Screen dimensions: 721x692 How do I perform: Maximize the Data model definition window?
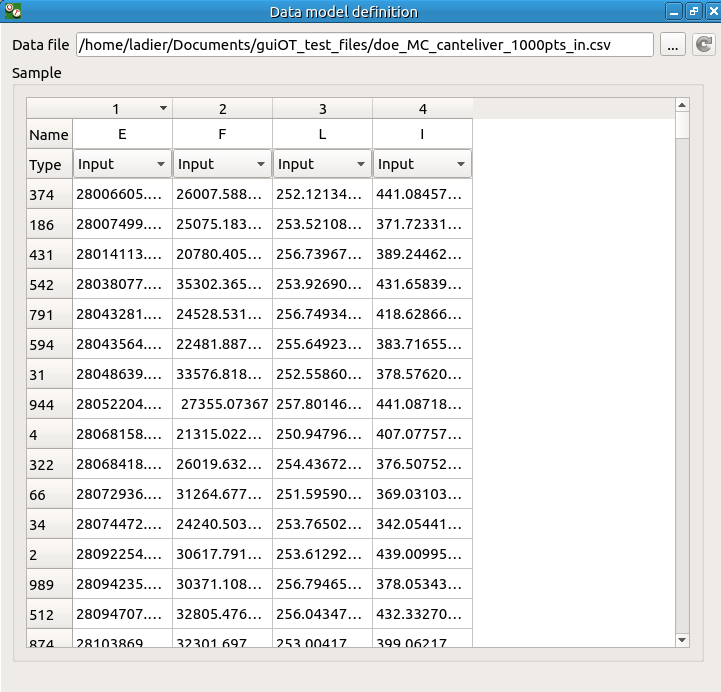[x=692, y=11]
